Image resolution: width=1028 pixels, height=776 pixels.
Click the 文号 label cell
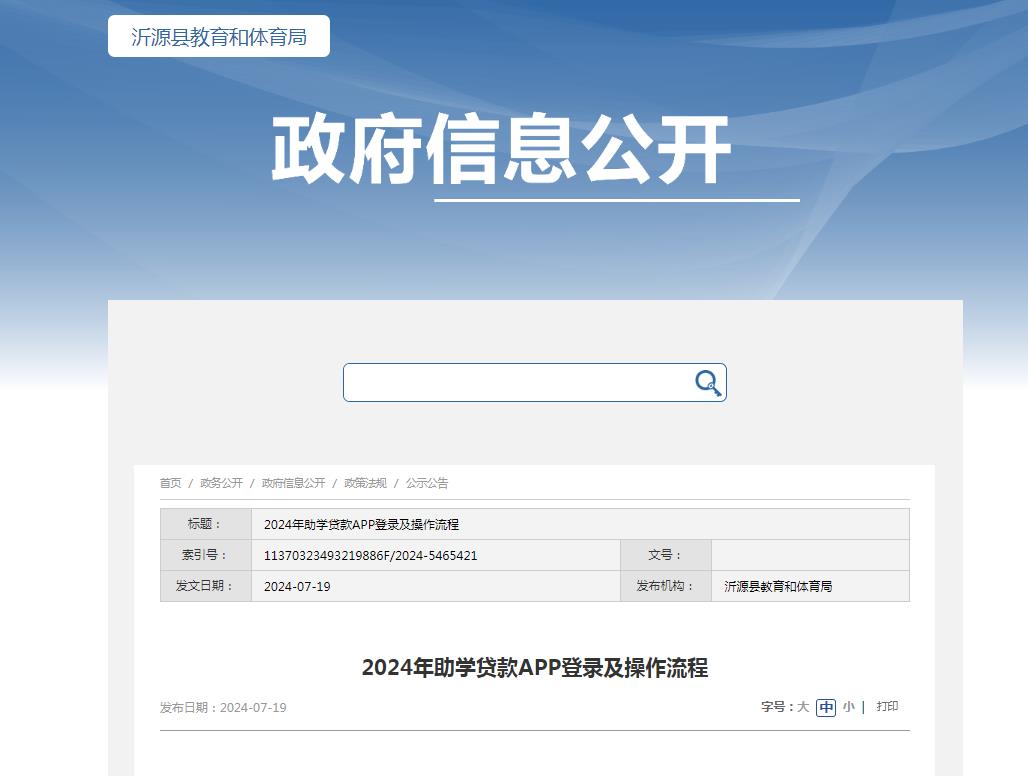(665, 555)
